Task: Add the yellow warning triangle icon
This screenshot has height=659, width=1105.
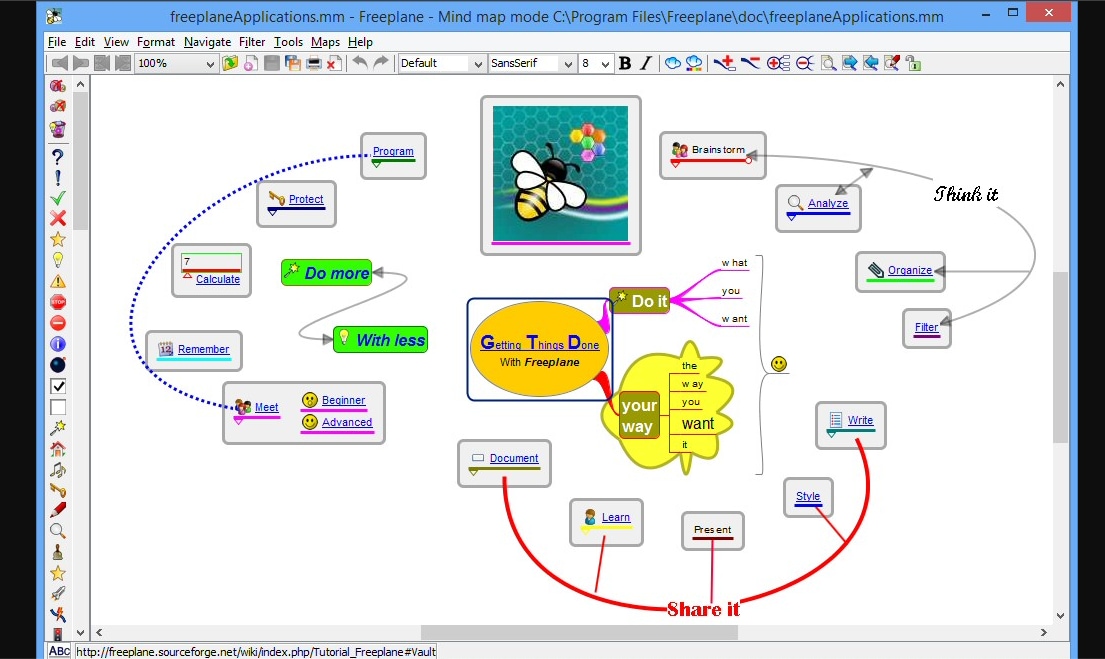Action: click(x=58, y=281)
